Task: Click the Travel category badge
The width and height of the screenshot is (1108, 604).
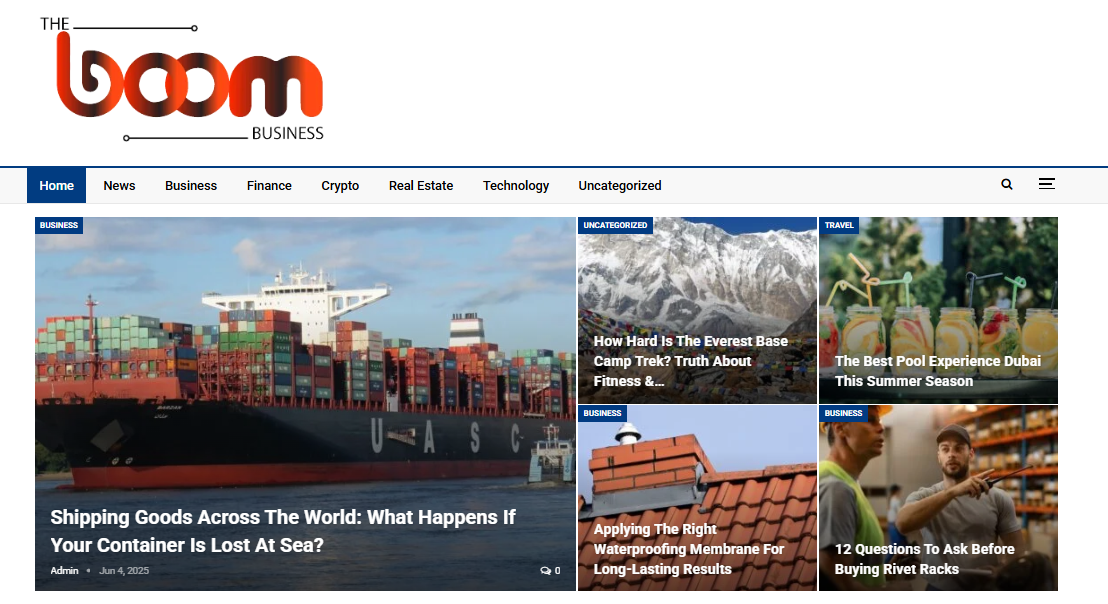Action: [839, 225]
